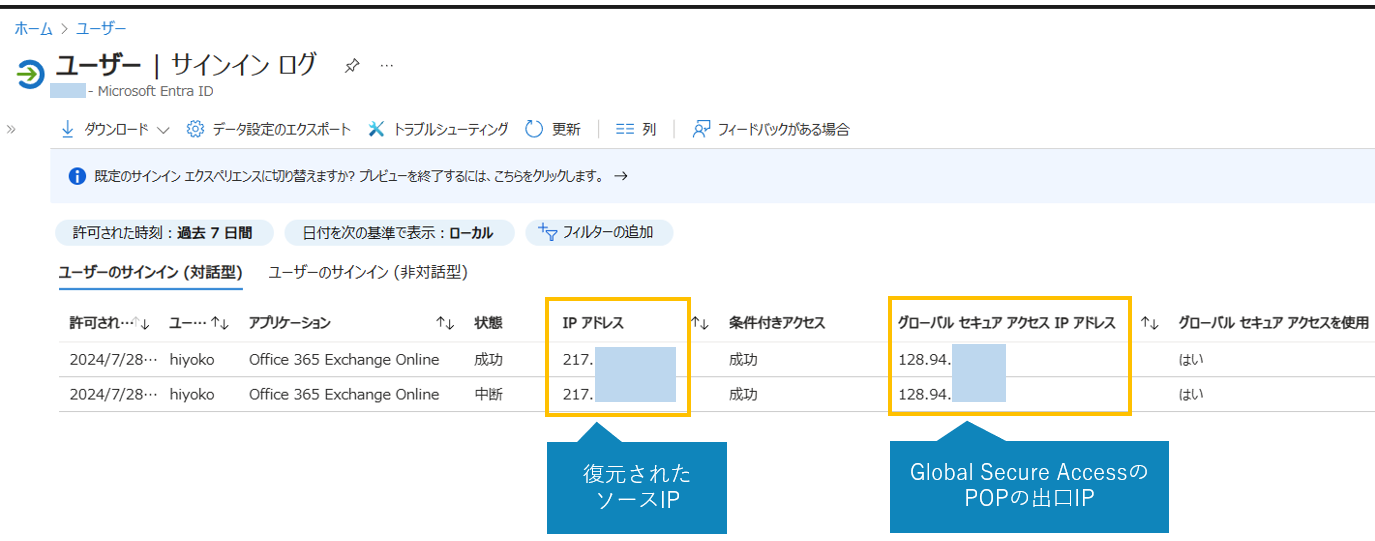Switch to ユーザーのサインイン (非対話型) tab

click(x=368, y=272)
